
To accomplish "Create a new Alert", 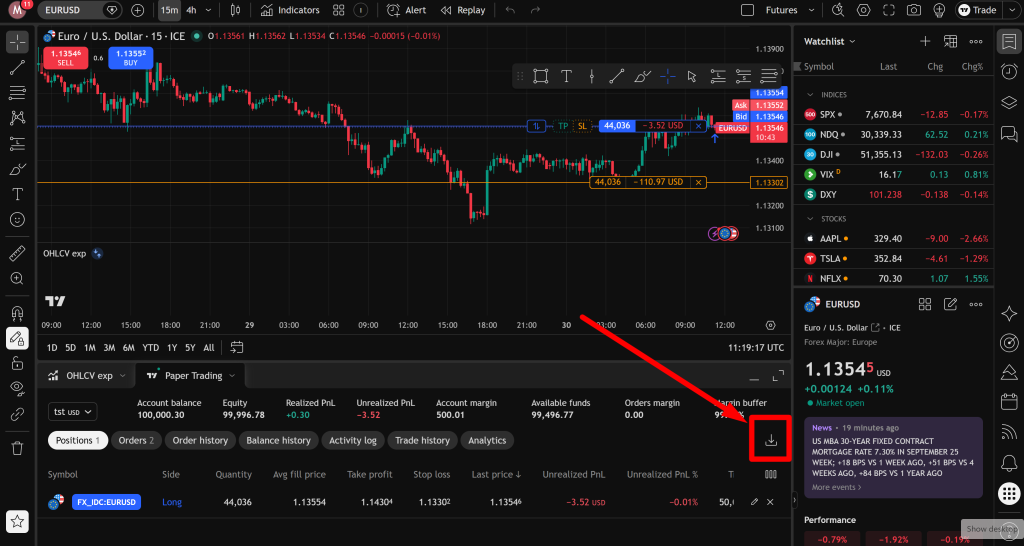I will [406, 10].
